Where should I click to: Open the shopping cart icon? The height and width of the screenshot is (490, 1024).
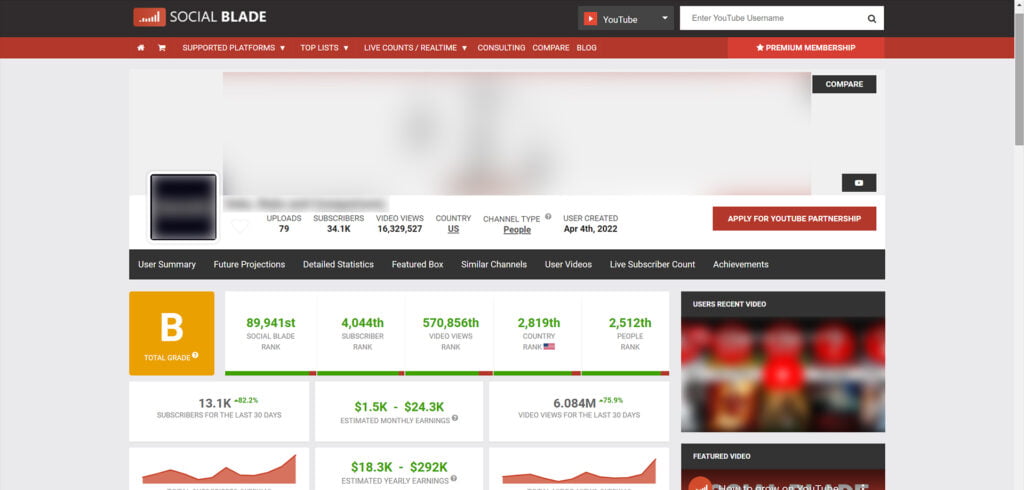pyautogui.click(x=161, y=47)
